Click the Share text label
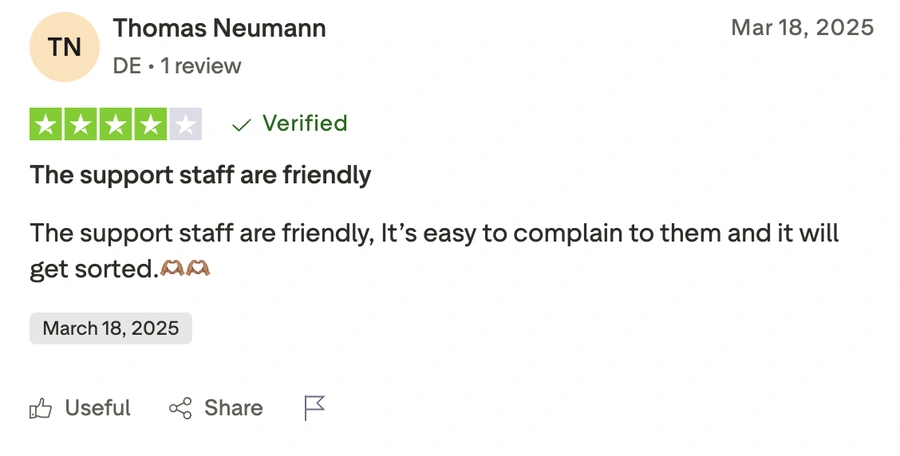900x456 pixels. [x=233, y=408]
